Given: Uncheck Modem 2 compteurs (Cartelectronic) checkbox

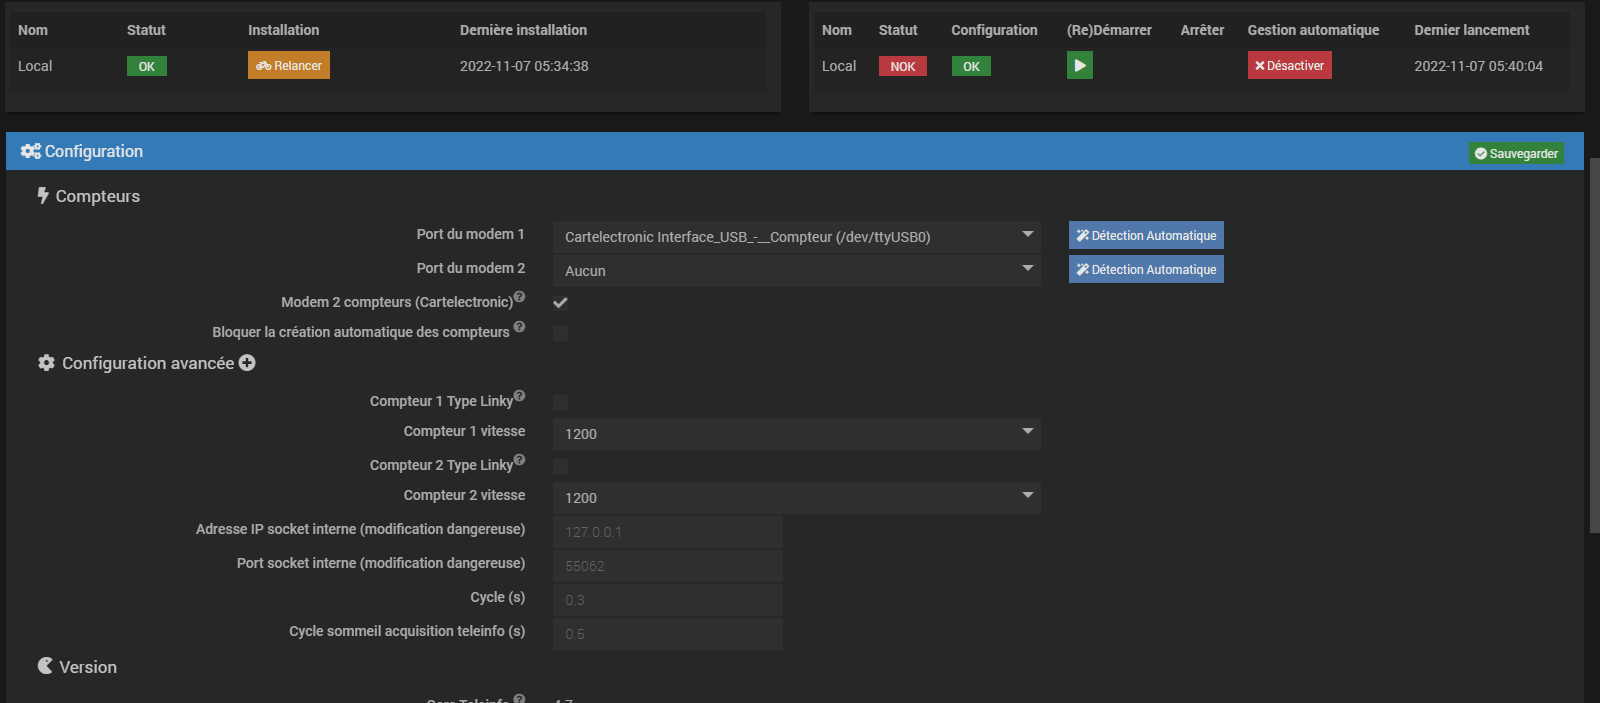Looking at the screenshot, I should coord(560,303).
